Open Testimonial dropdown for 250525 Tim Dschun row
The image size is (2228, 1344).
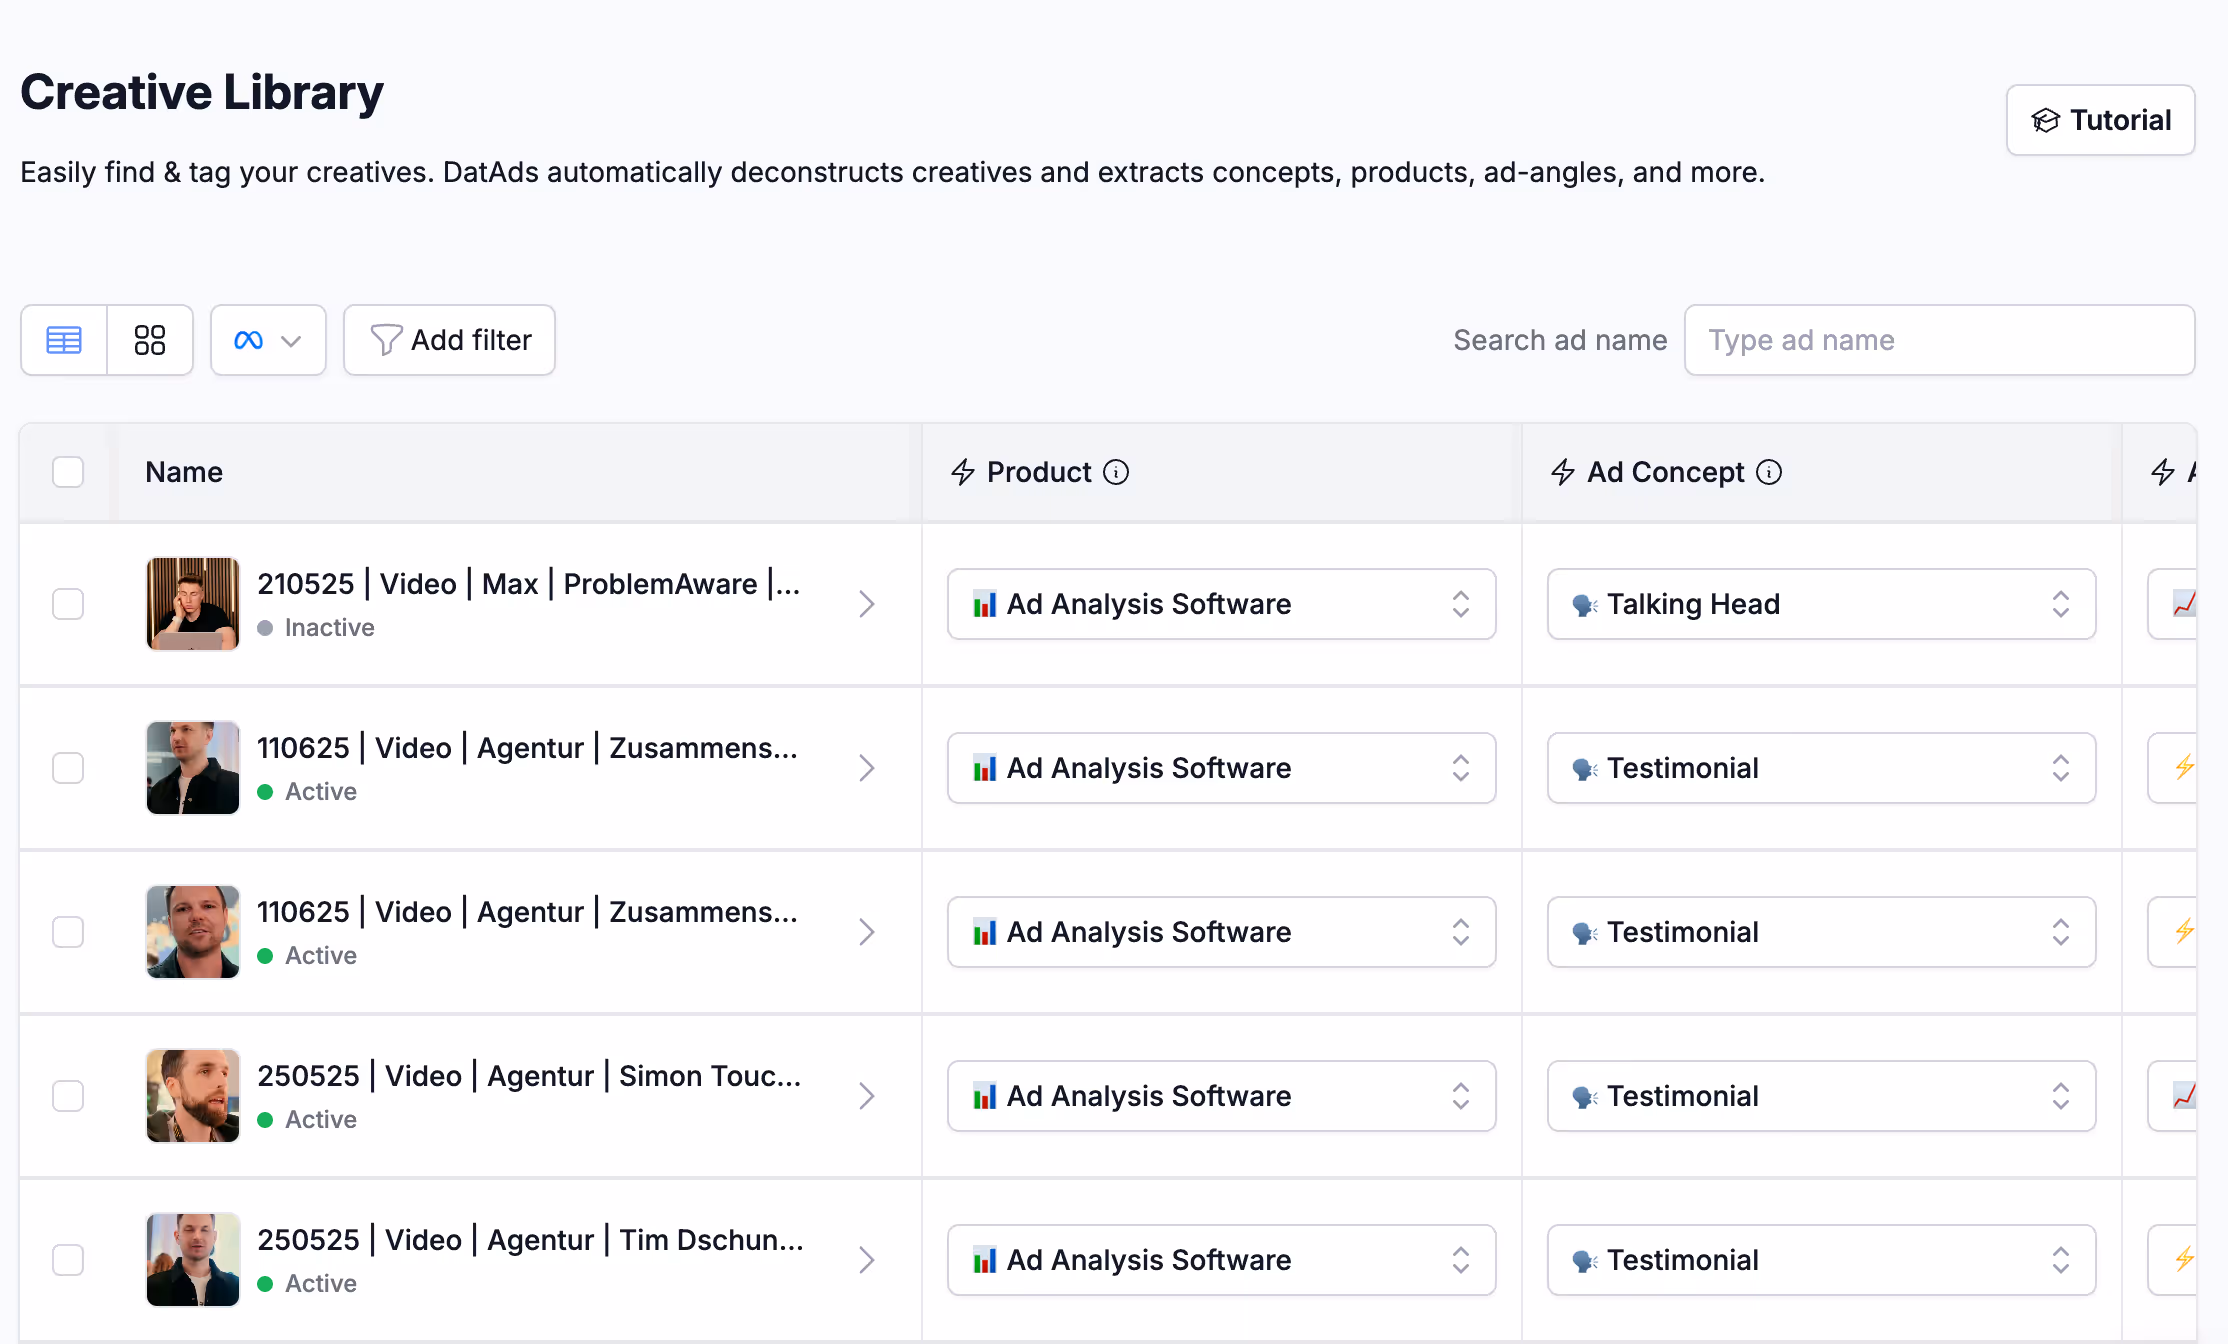tap(1822, 1260)
